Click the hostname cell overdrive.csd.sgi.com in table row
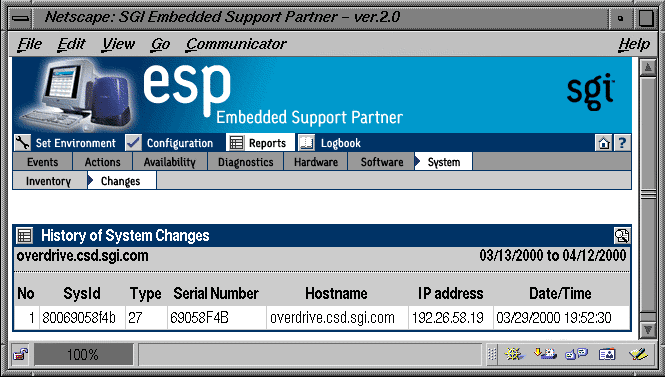The width and height of the screenshot is (665, 377). click(337, 318)
